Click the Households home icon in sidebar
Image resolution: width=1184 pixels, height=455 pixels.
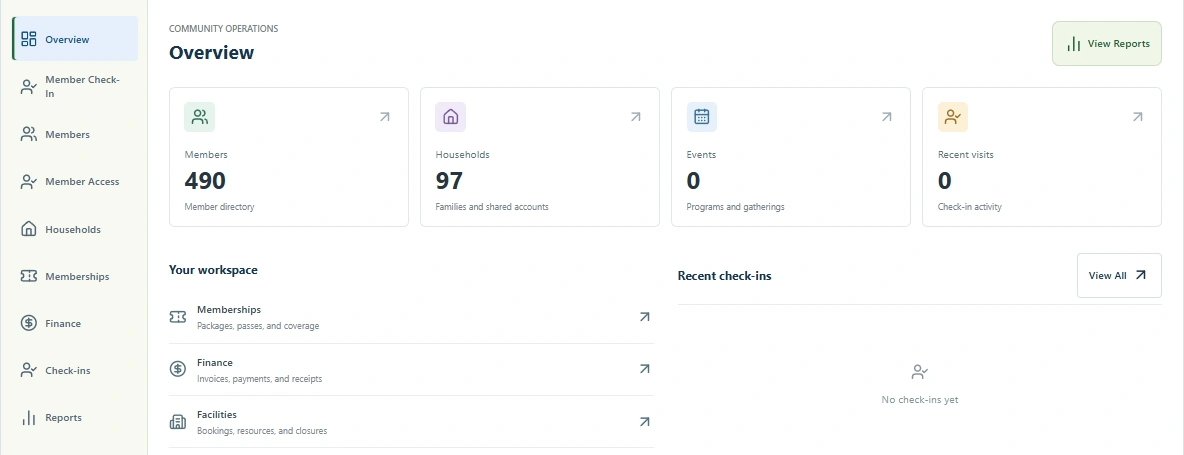coord(29,229)
